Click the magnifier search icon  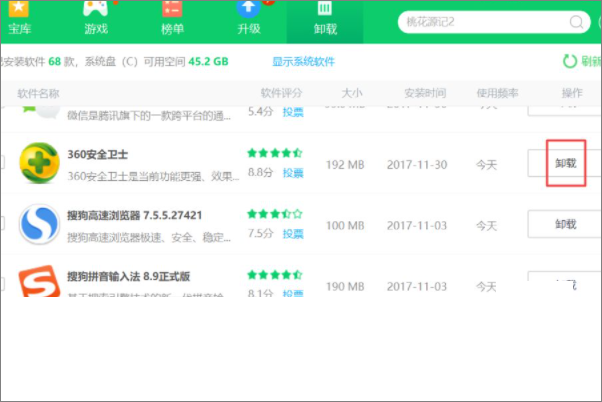577,21
